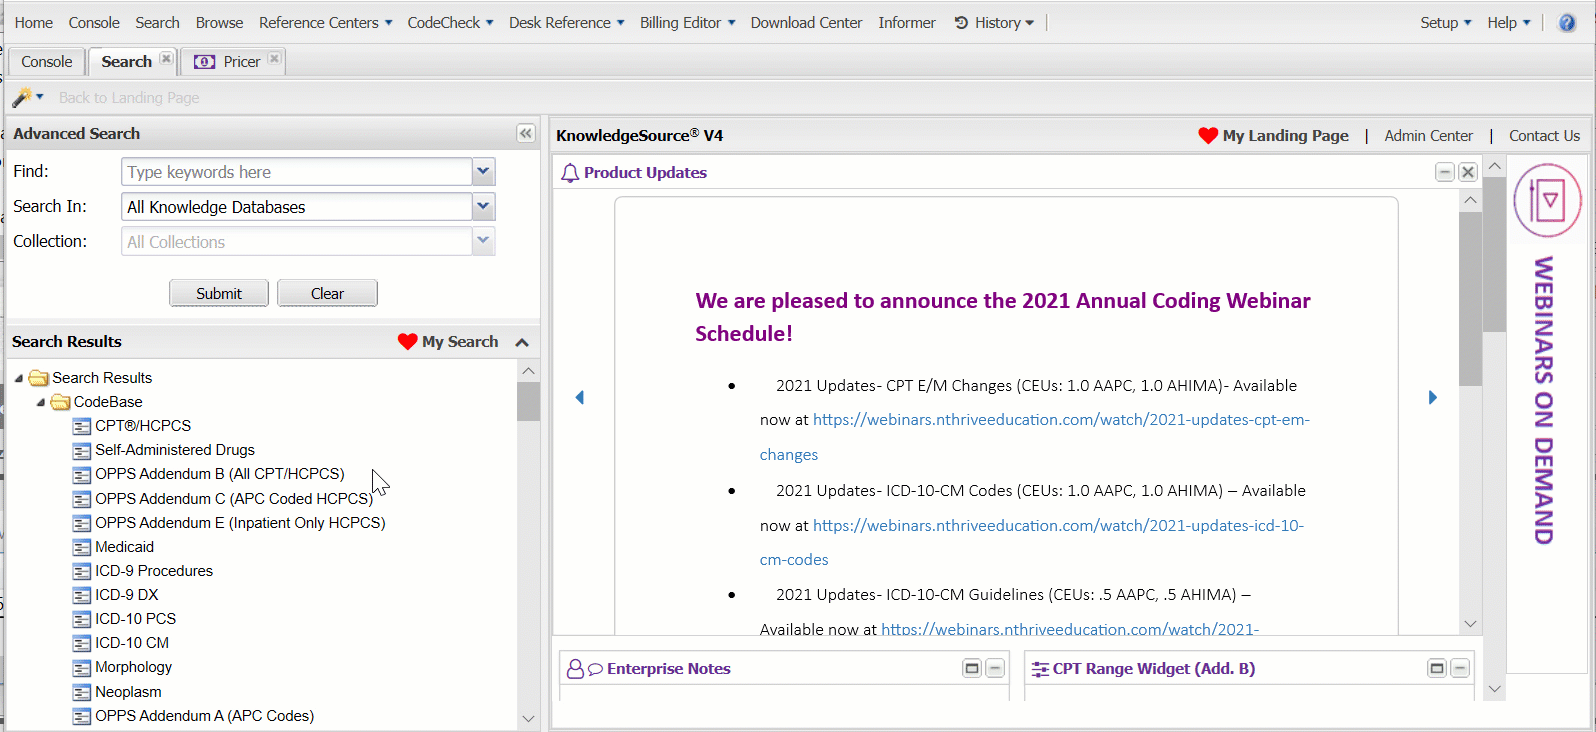The width and height of the screenshot is (1596, 732).
Task: Close the Product Updates panel
Action: click(x=1468, y=172)
